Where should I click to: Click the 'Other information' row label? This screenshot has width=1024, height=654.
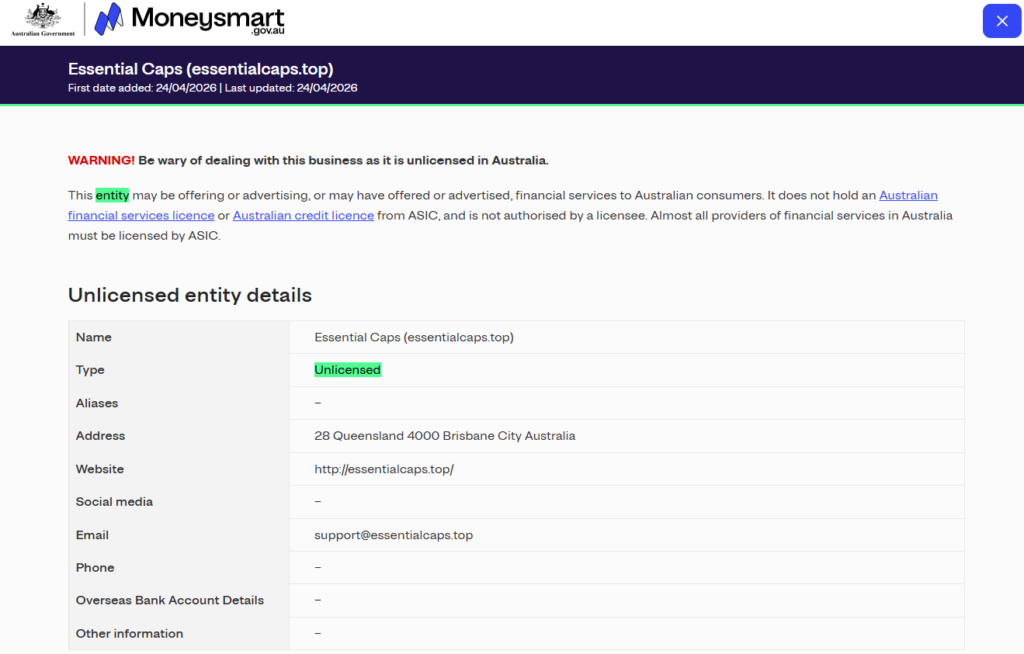[x=129, y=634]
